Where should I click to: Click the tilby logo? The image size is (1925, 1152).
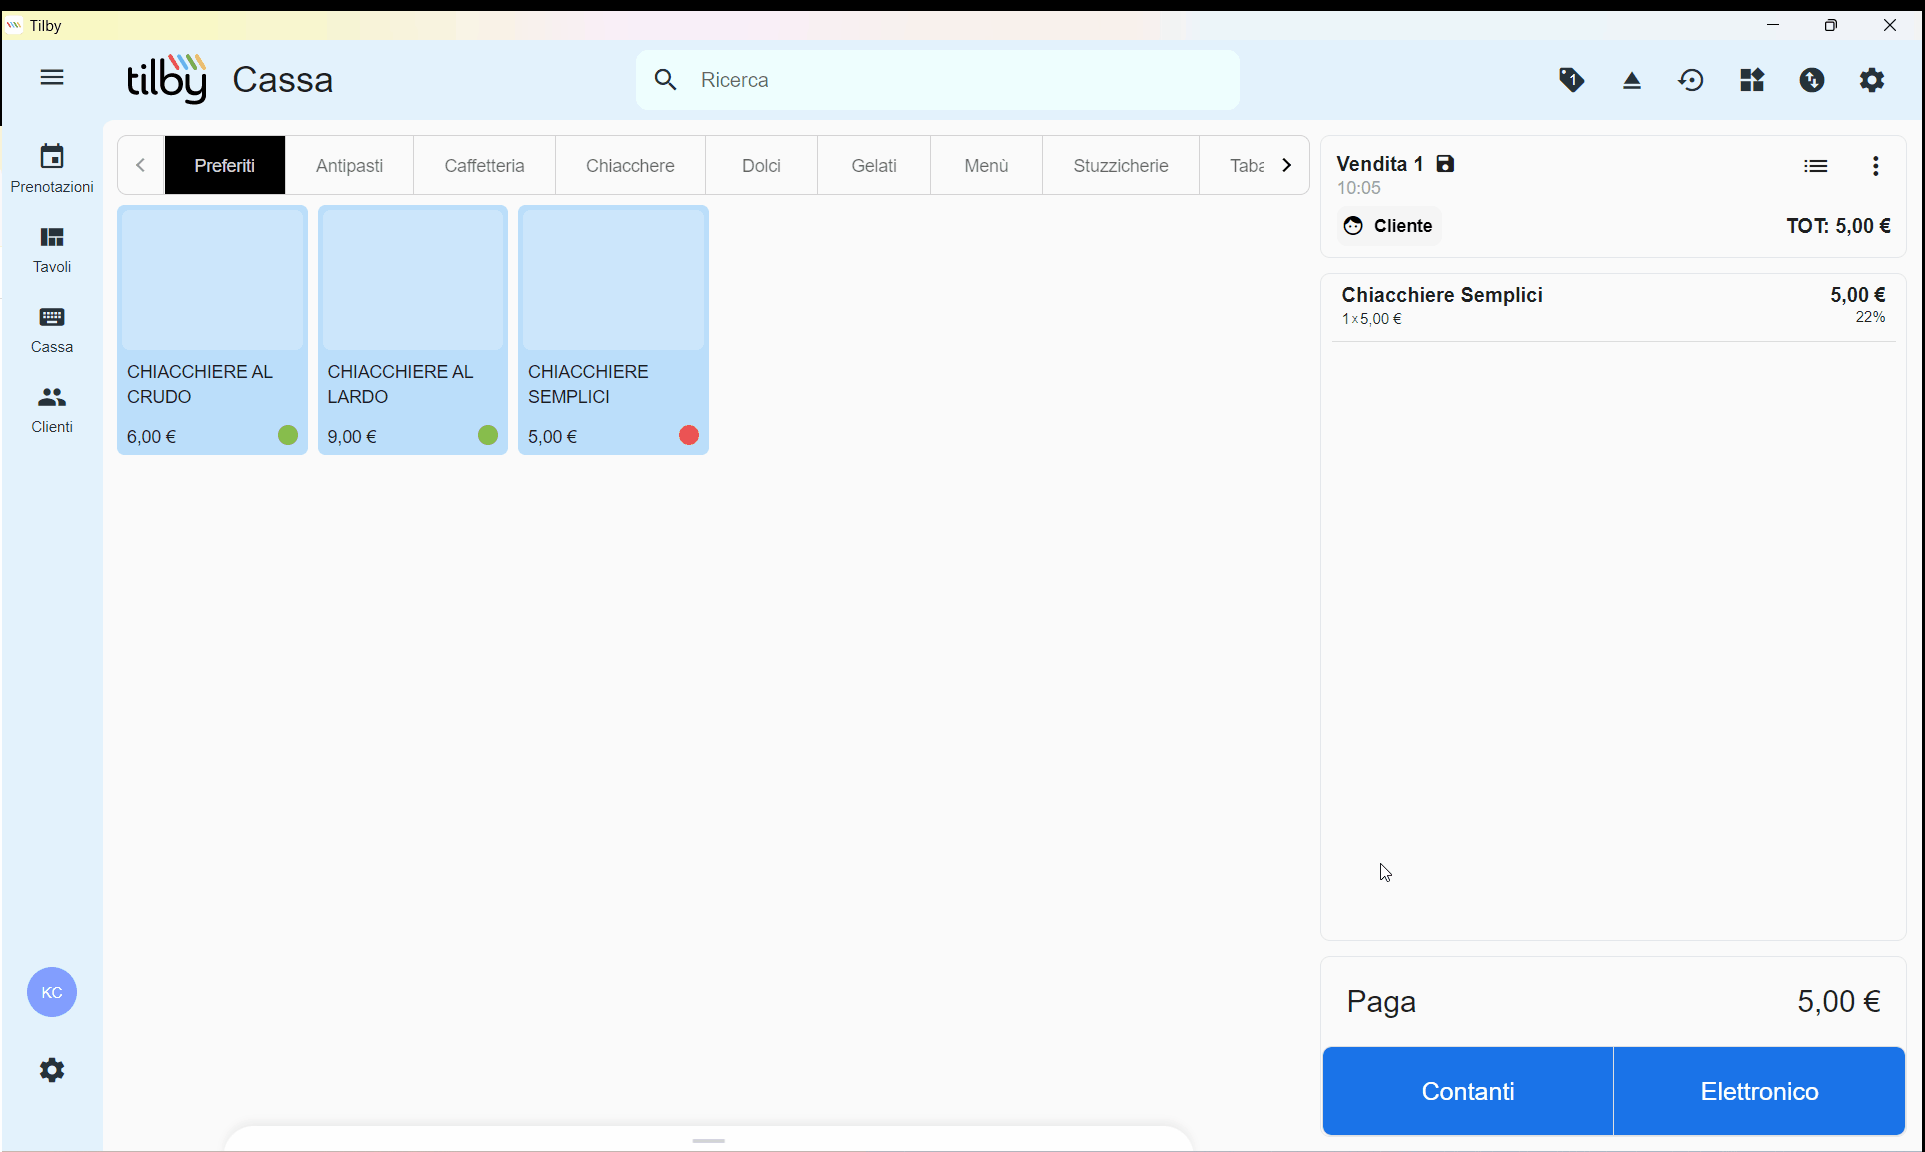point(167,79)
